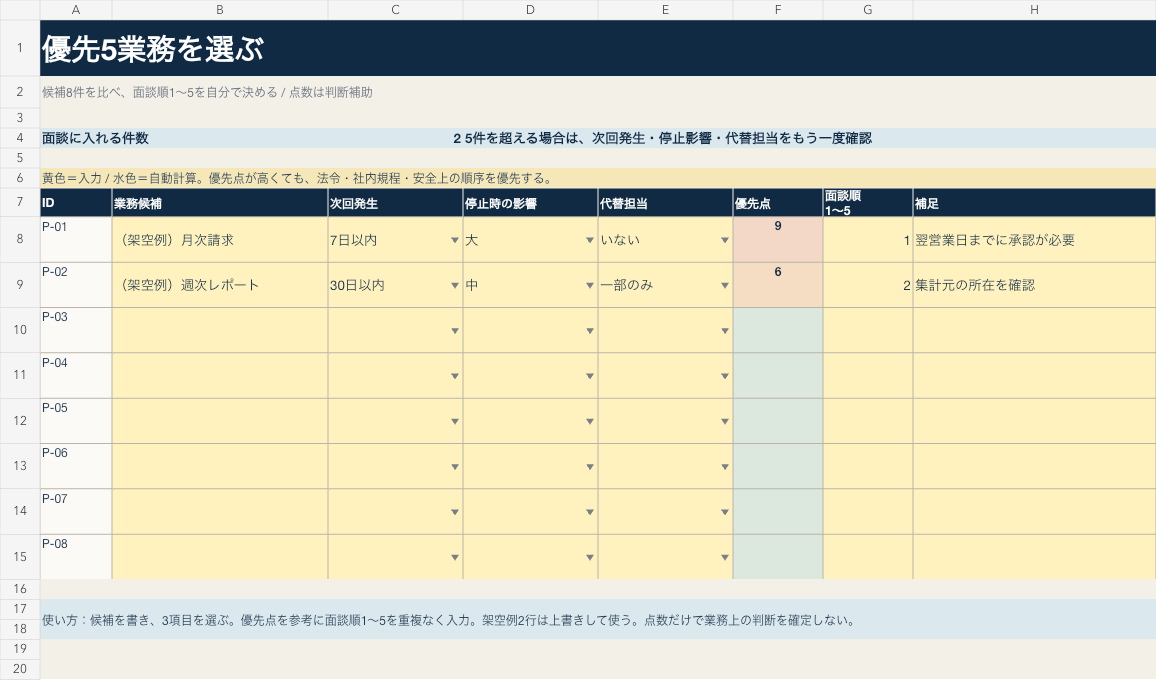Click the title cell 優先5業務を選ぶ
1156x680 pixels.
pos(598,48)
